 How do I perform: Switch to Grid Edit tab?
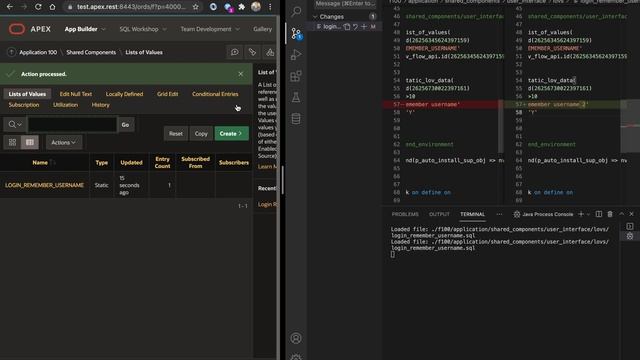[167, 94]
